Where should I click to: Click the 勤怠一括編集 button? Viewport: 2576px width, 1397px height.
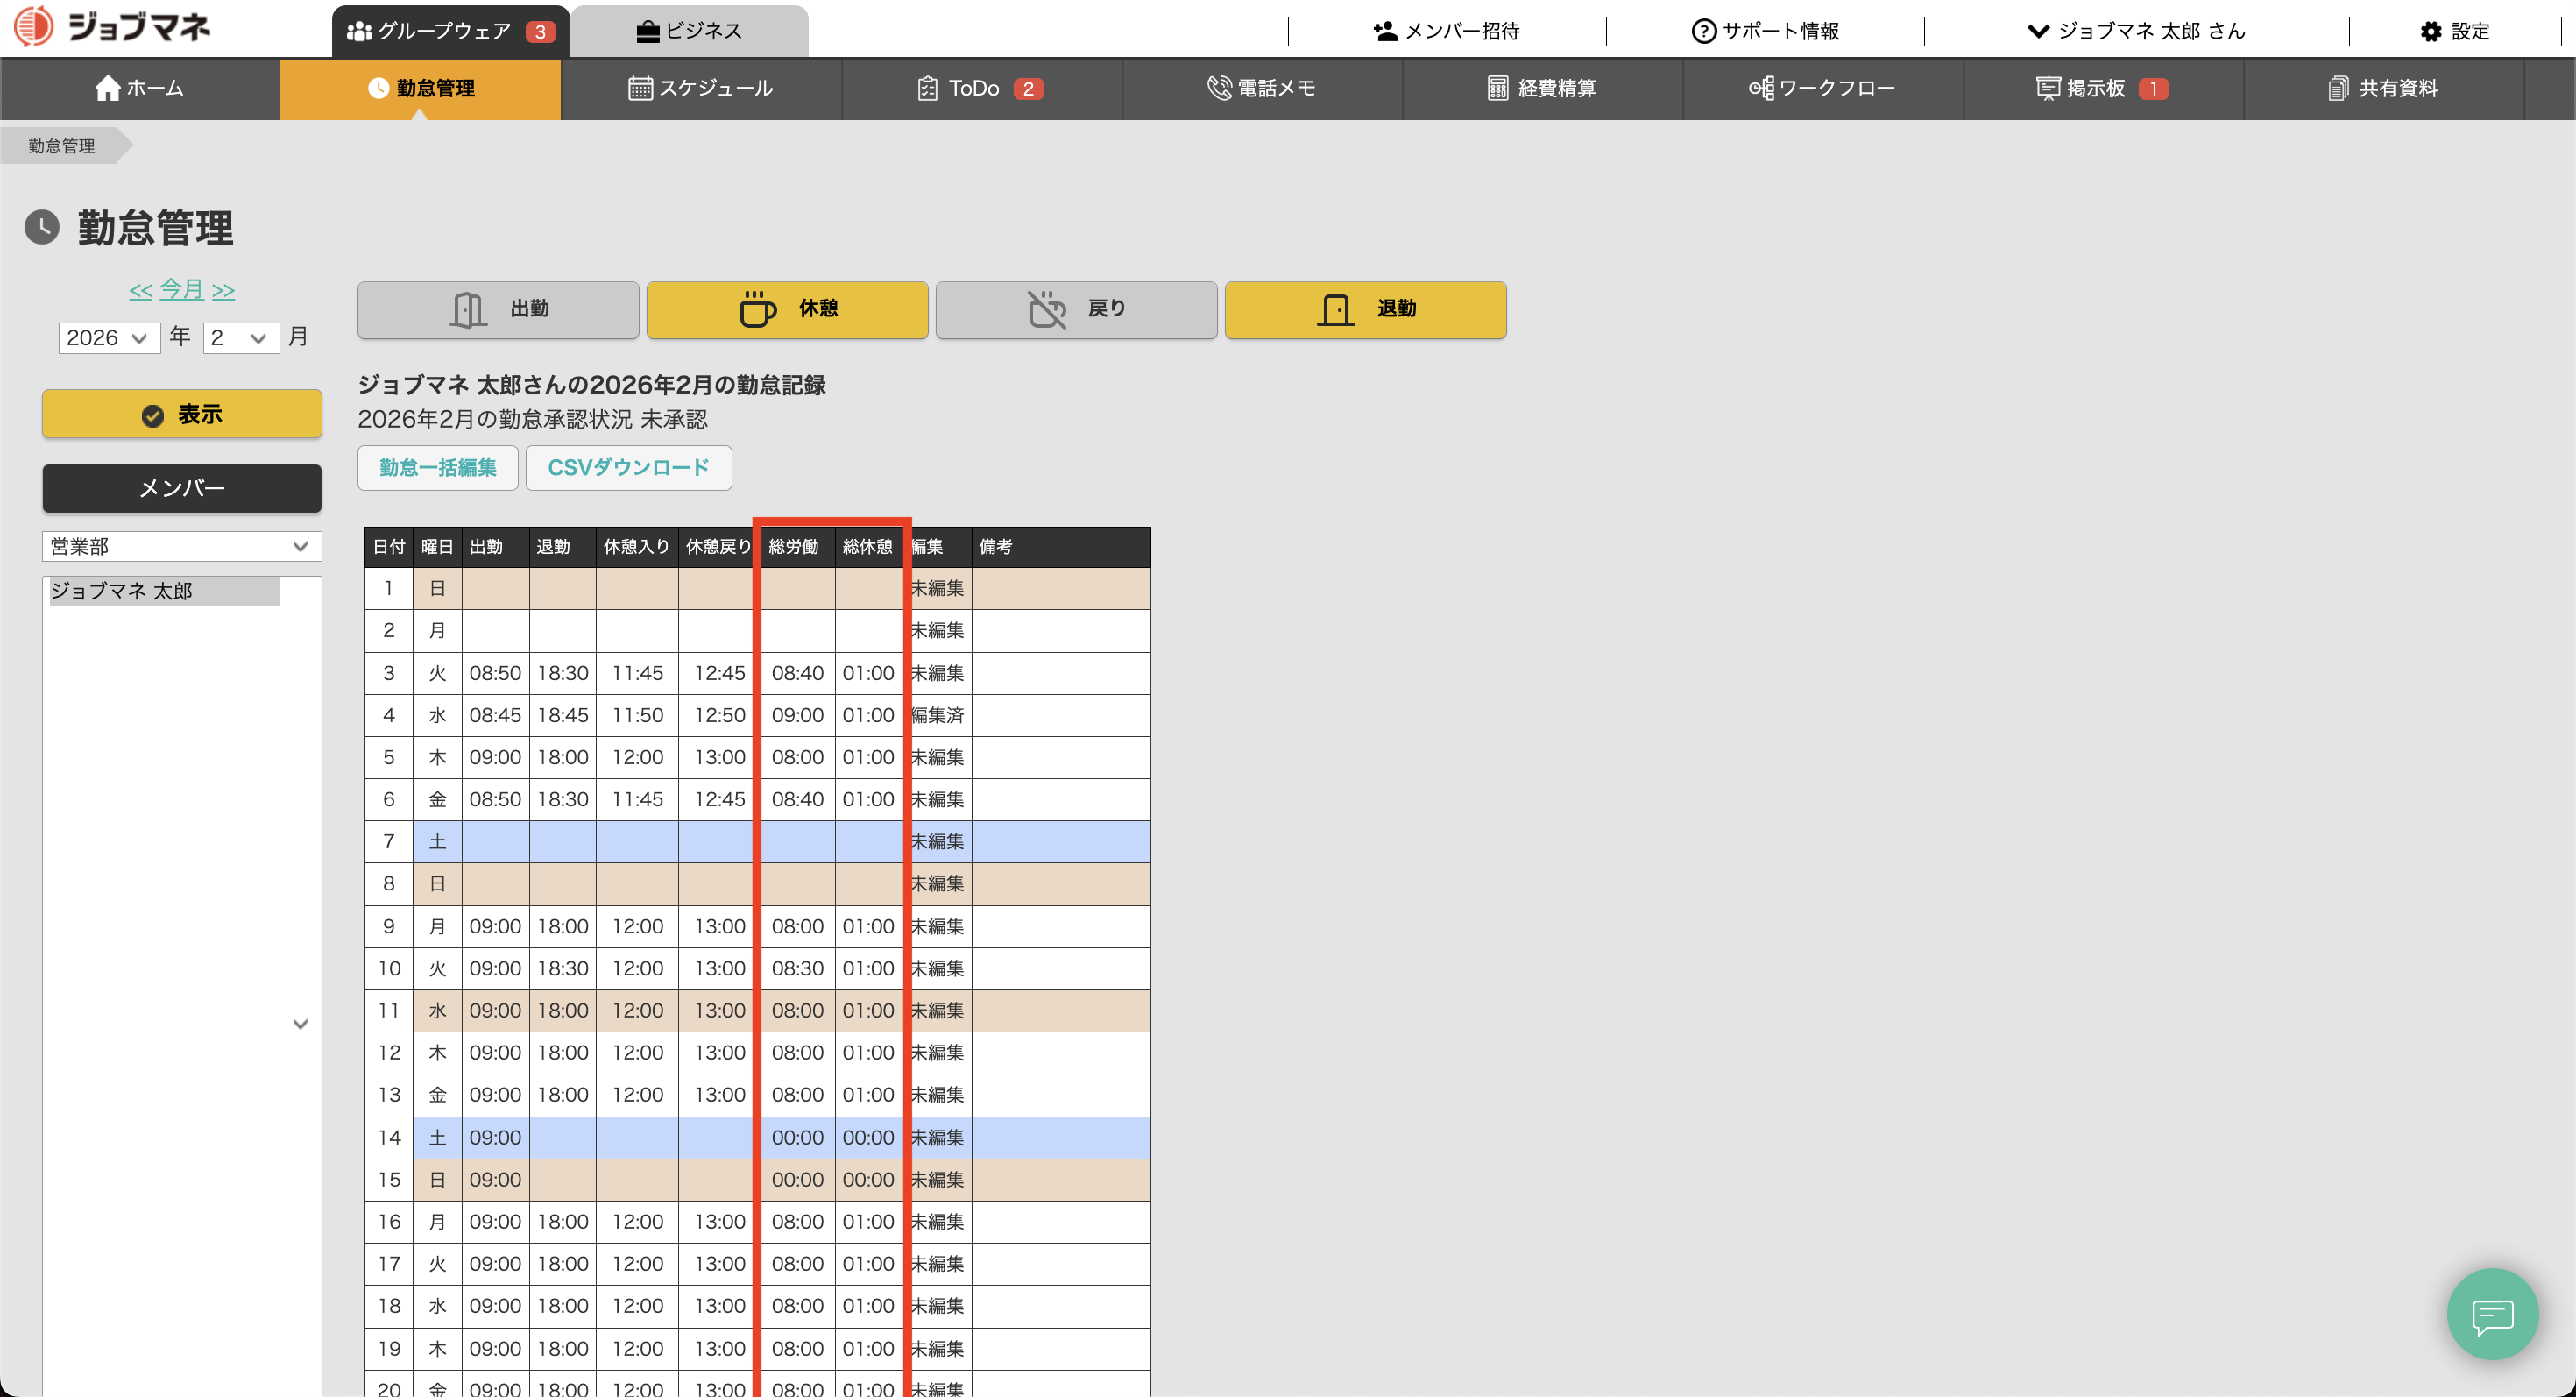pyautogui.click(x=437, y=468)
